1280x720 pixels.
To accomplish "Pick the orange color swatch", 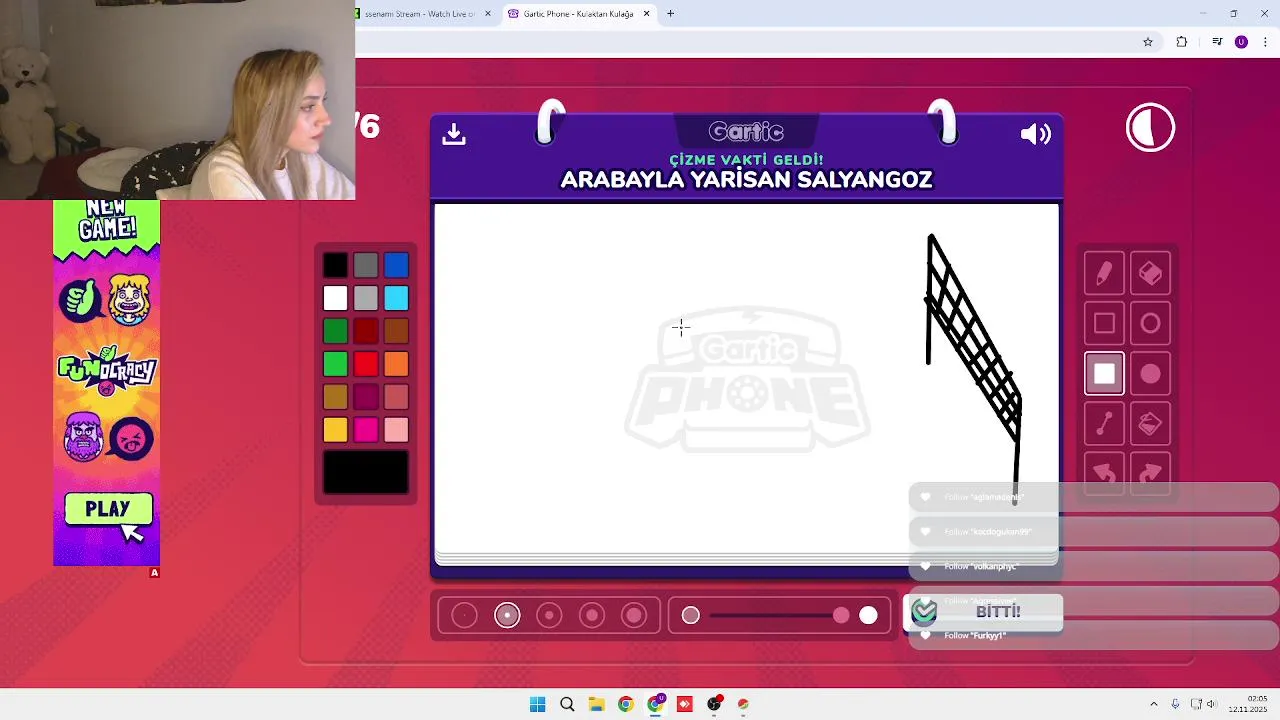I will coord(396,364).
